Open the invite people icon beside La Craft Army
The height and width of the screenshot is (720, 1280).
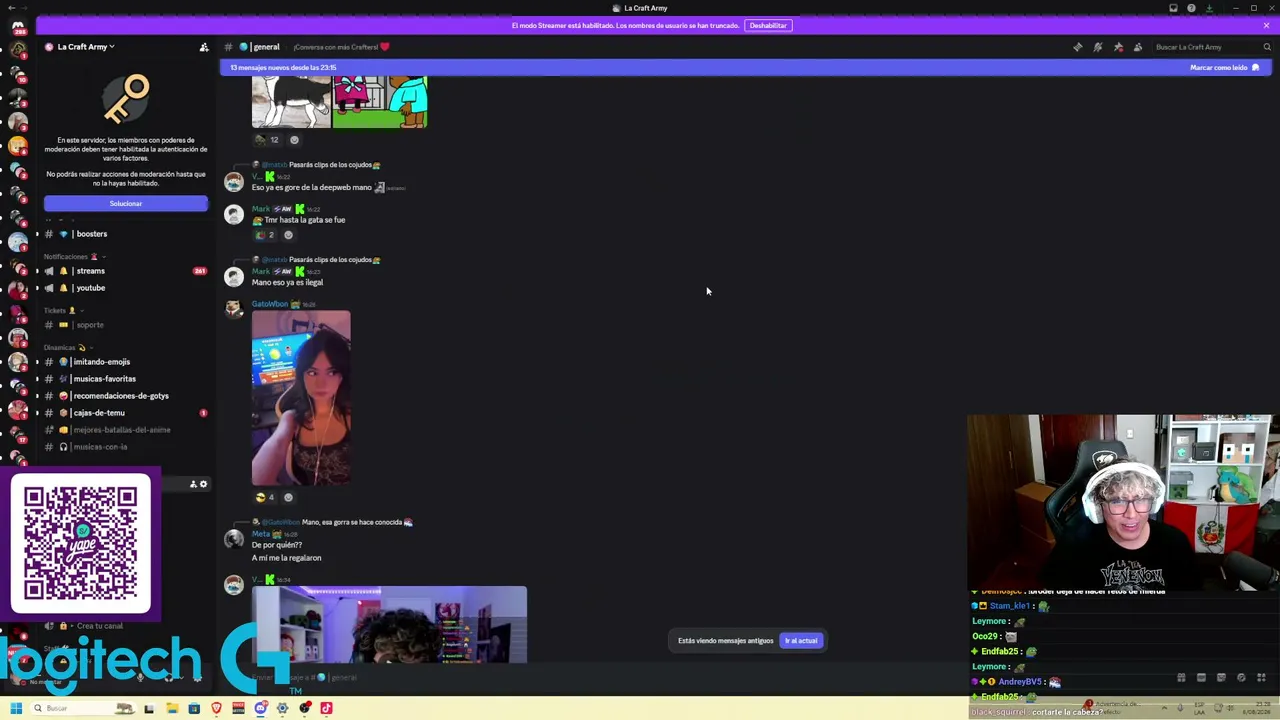tap(204, 47)
